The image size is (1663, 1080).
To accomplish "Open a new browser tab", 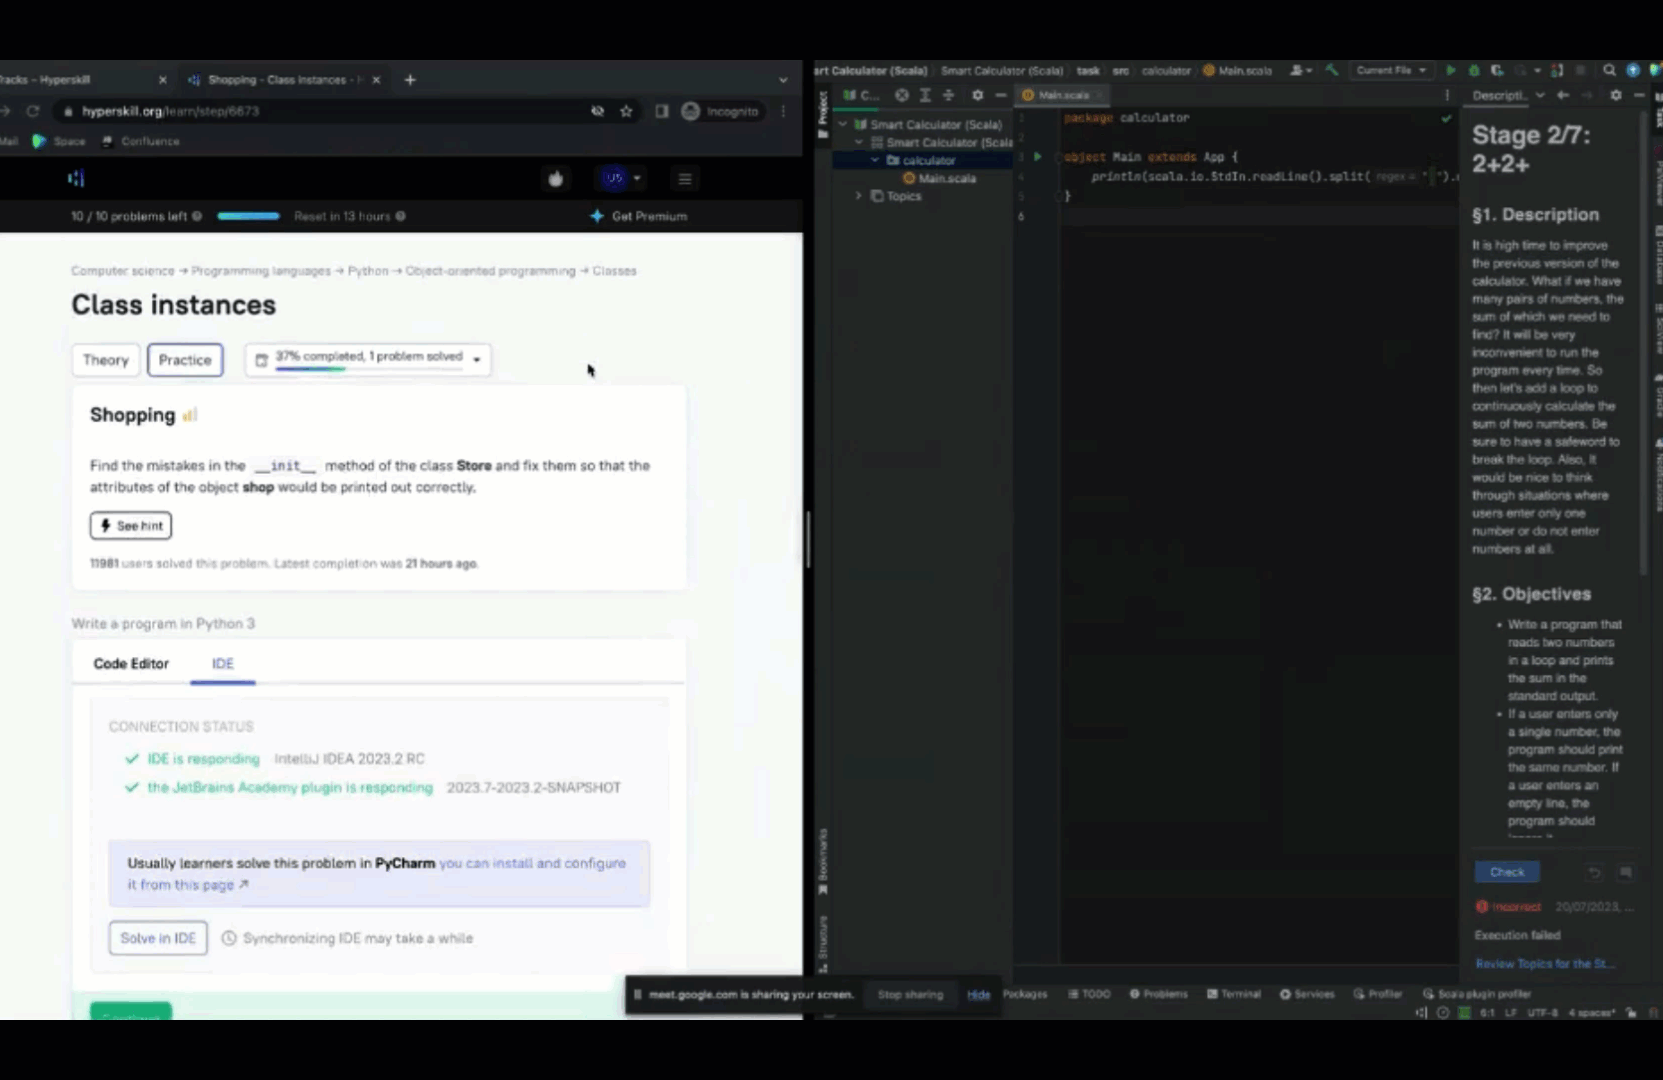I will (410, 80).
